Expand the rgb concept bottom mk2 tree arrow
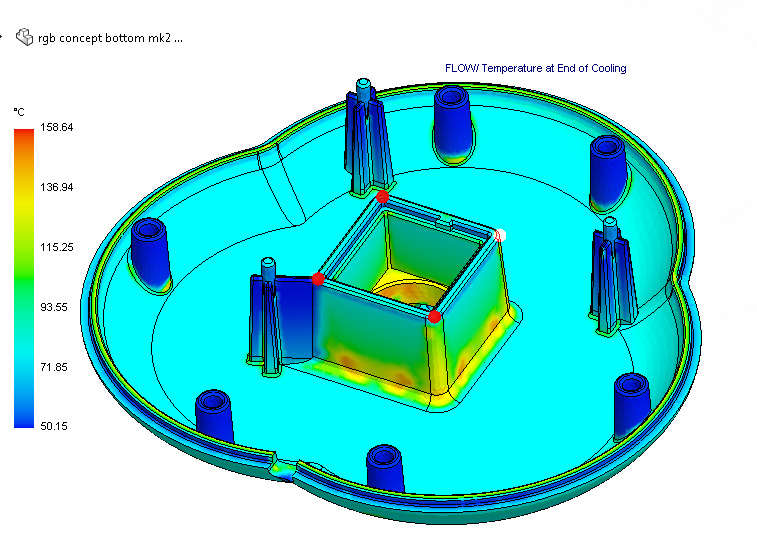 [x=1, y=37]
